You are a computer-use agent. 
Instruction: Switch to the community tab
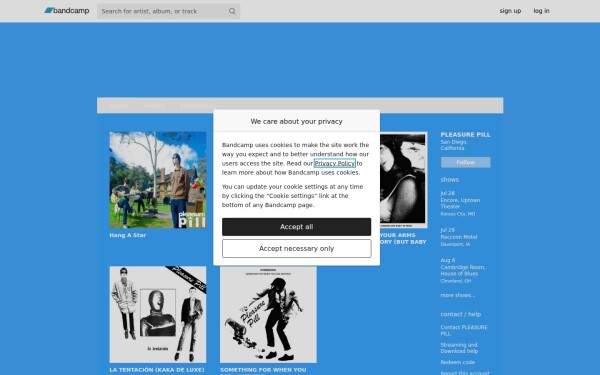pyautogui.click(x=199, y=106)
